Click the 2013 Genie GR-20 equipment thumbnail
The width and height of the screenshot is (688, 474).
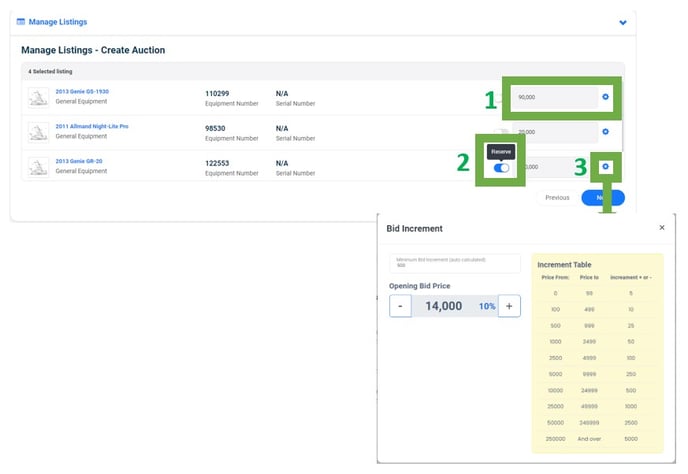click(39, 166)
